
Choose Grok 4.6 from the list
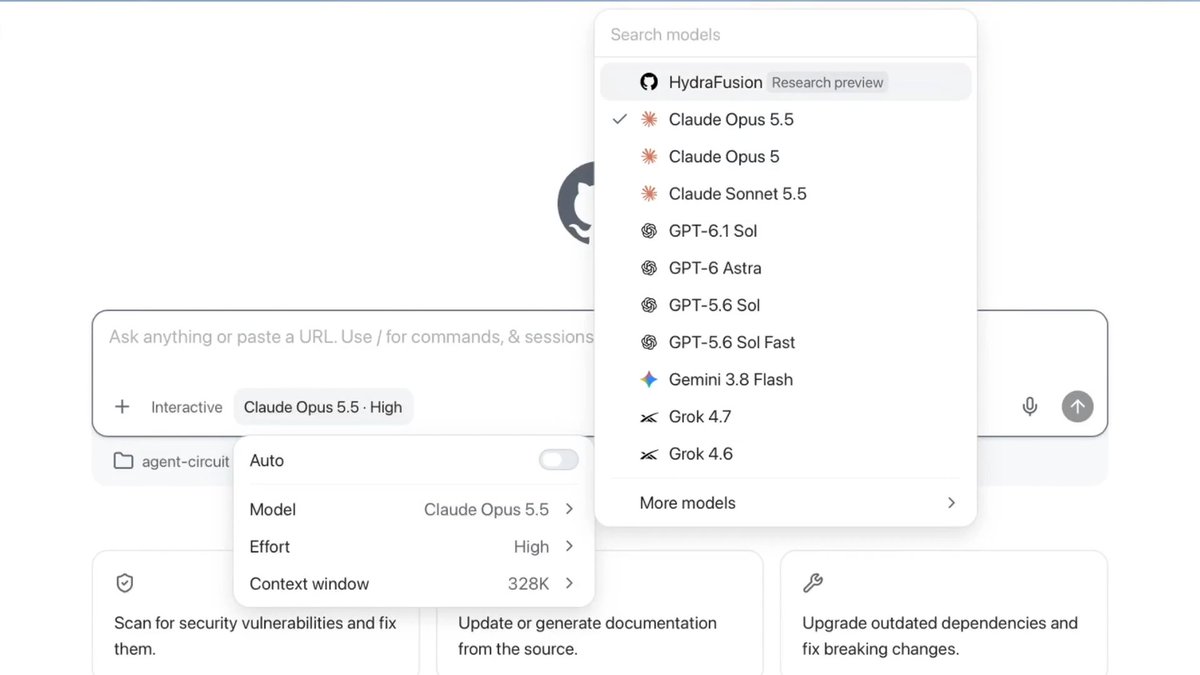pos(786,454)
